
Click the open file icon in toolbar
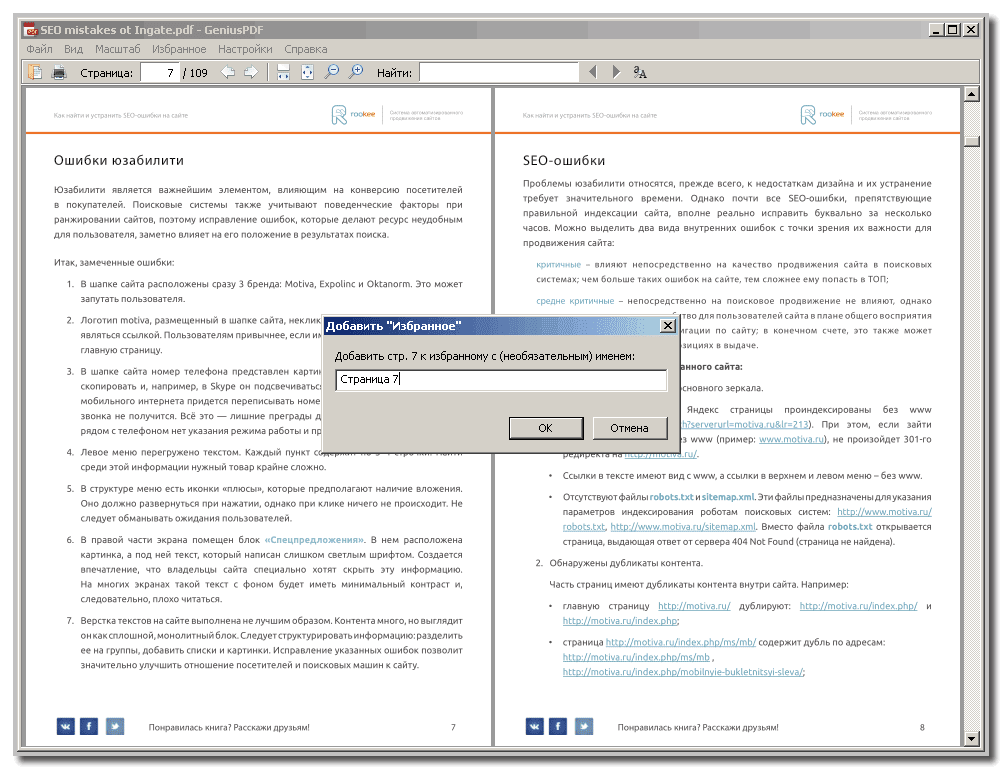[x=35, y=72]
